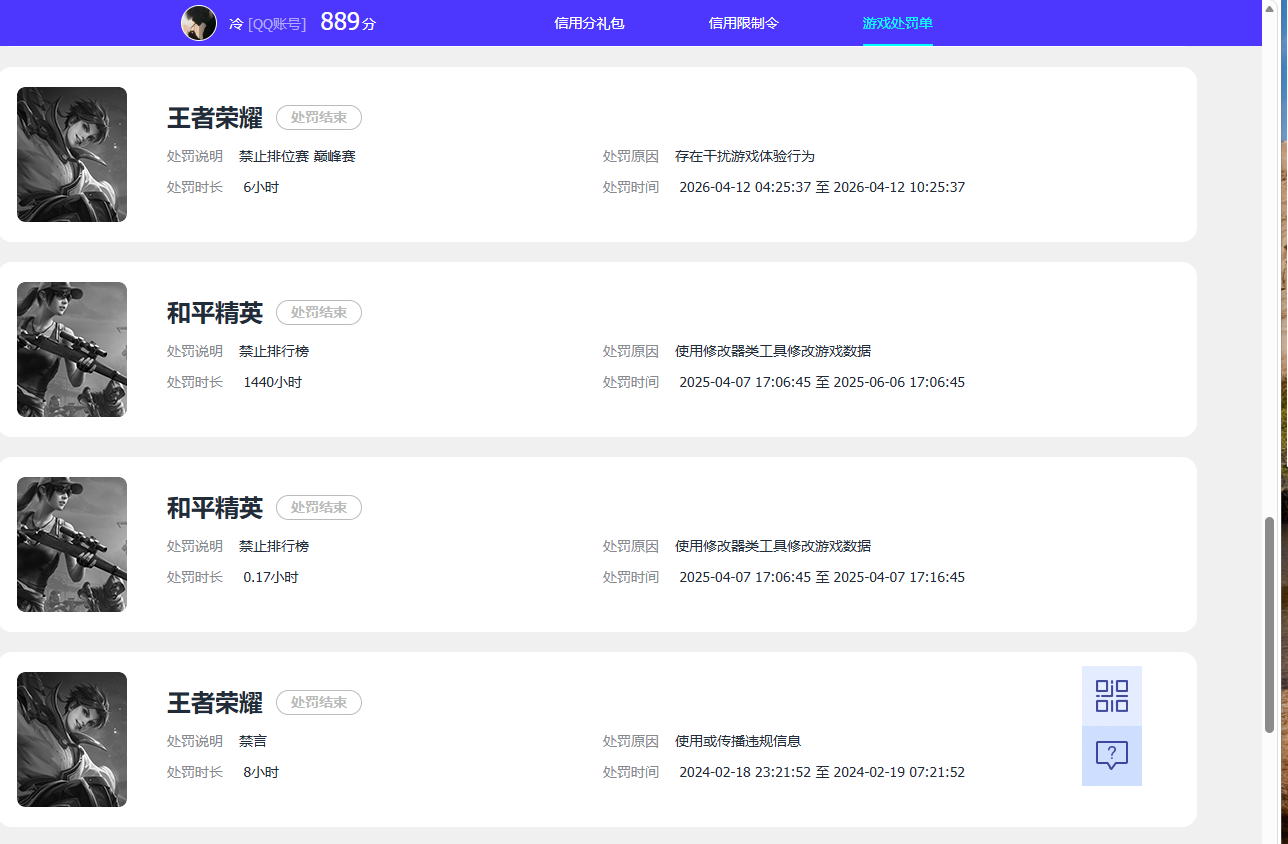Click the [QQ账号] account label

(277, 23)
